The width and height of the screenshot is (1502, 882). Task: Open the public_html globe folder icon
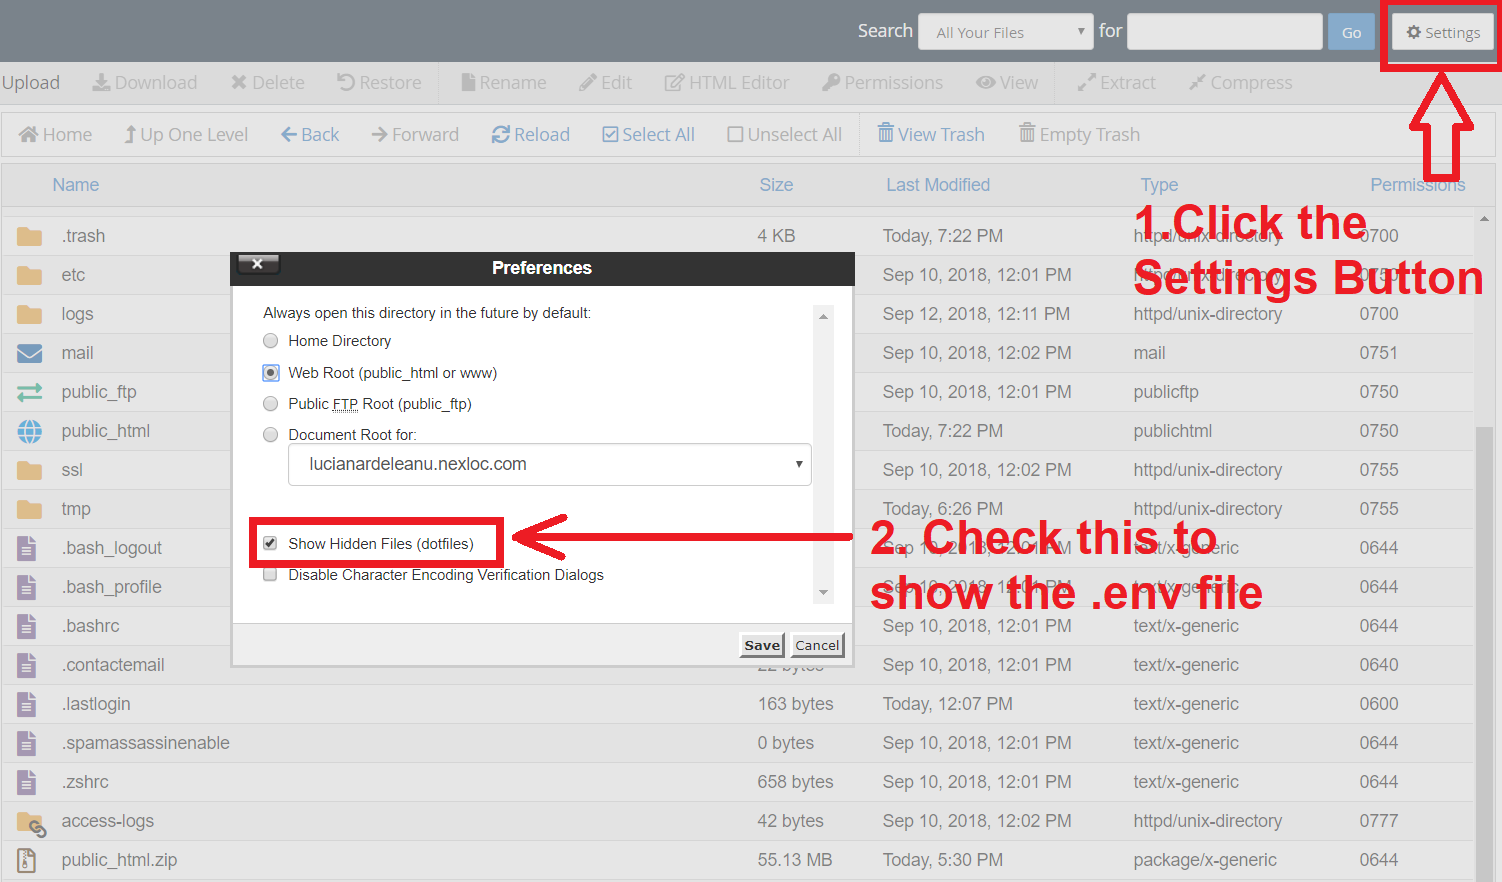[x=30, y=431]
